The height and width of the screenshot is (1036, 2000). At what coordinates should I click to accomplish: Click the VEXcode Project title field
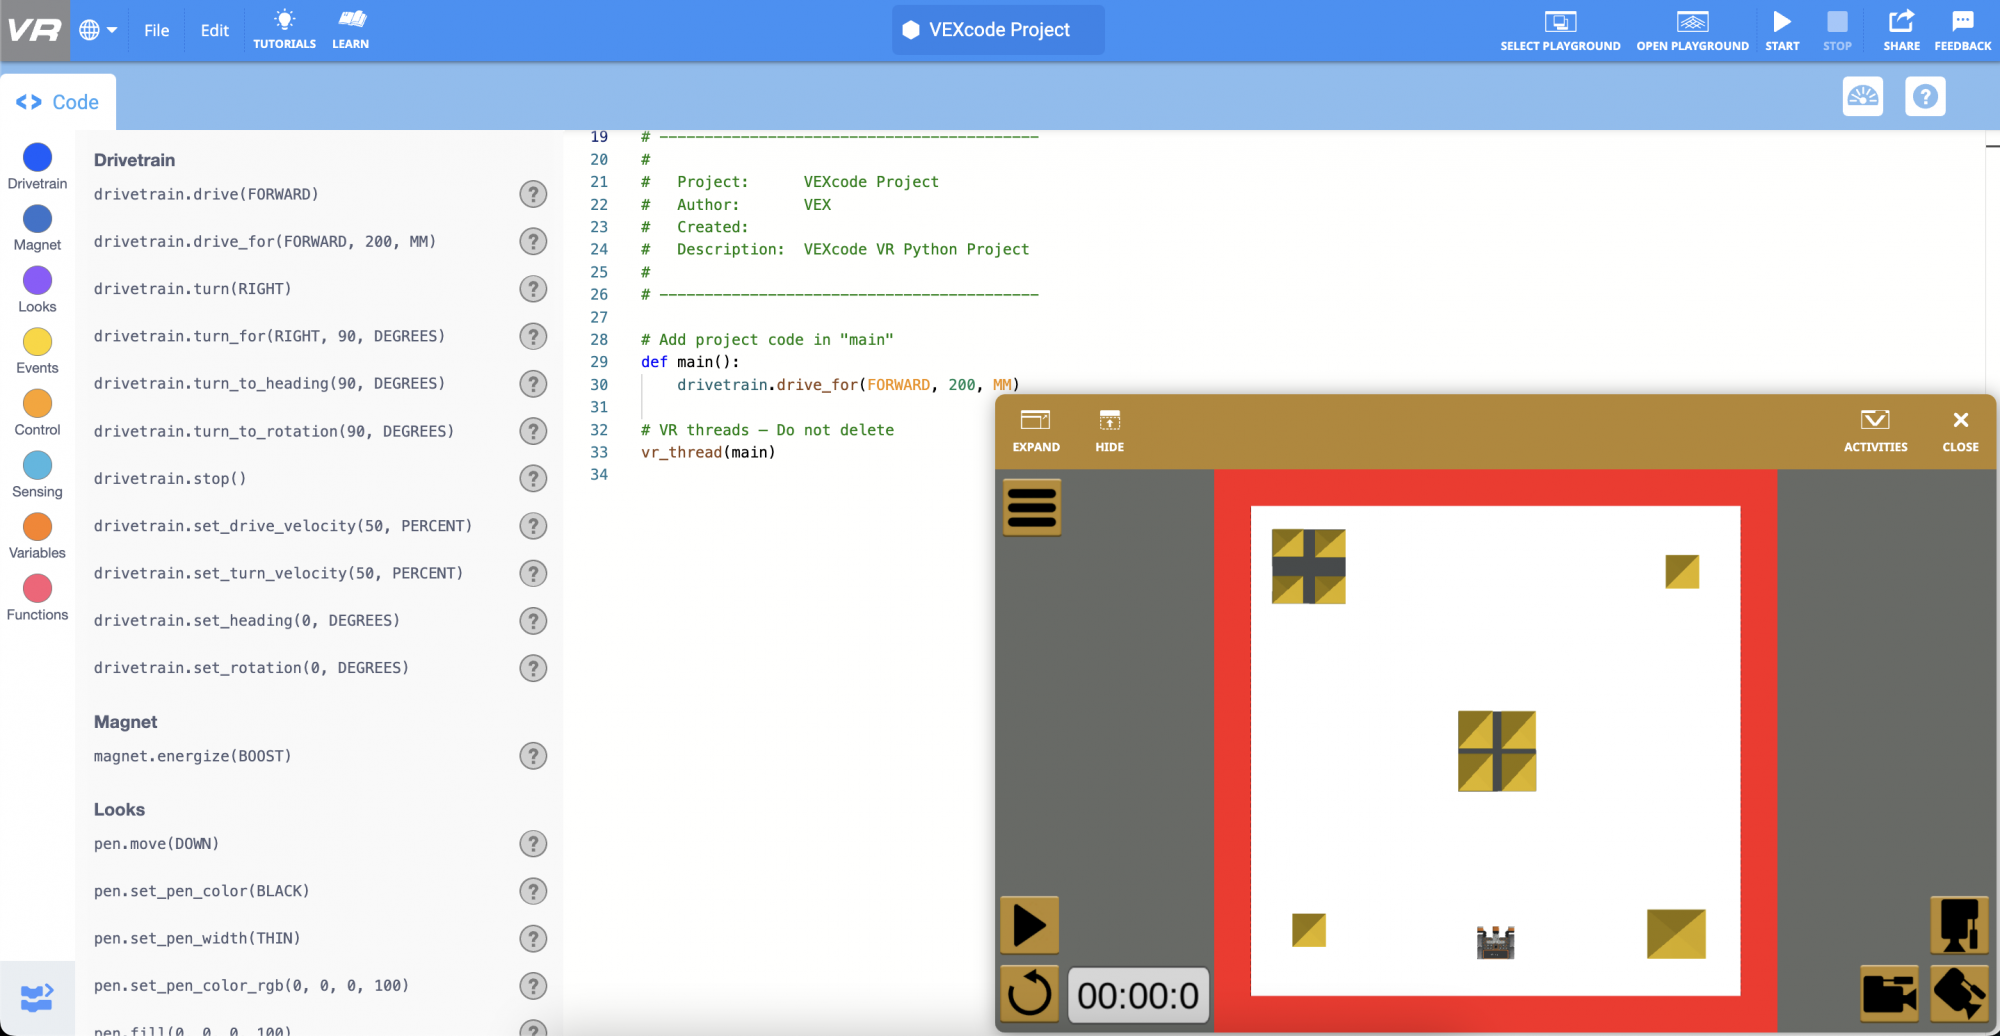pos(997,30)
